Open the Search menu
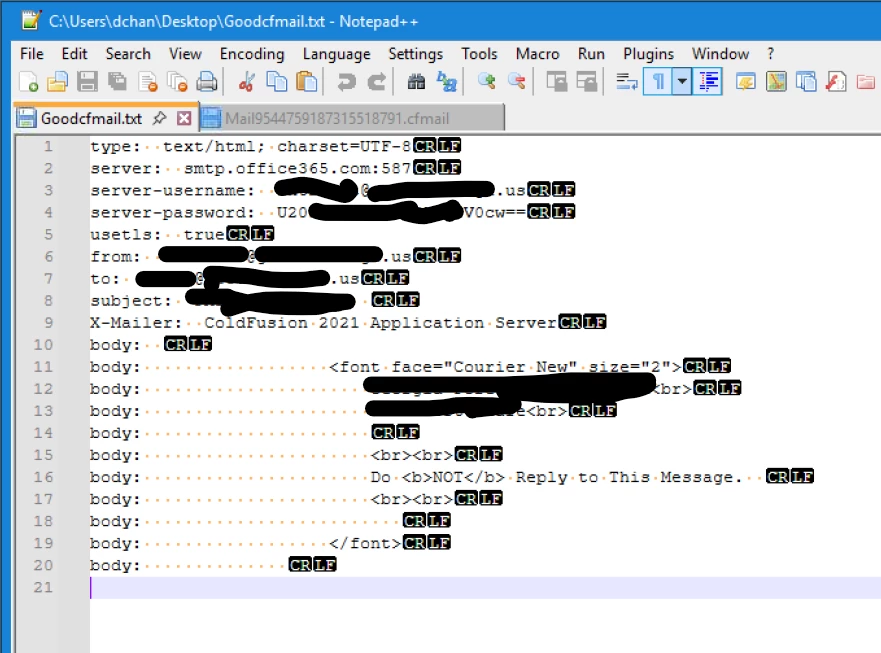 [128, 54]
